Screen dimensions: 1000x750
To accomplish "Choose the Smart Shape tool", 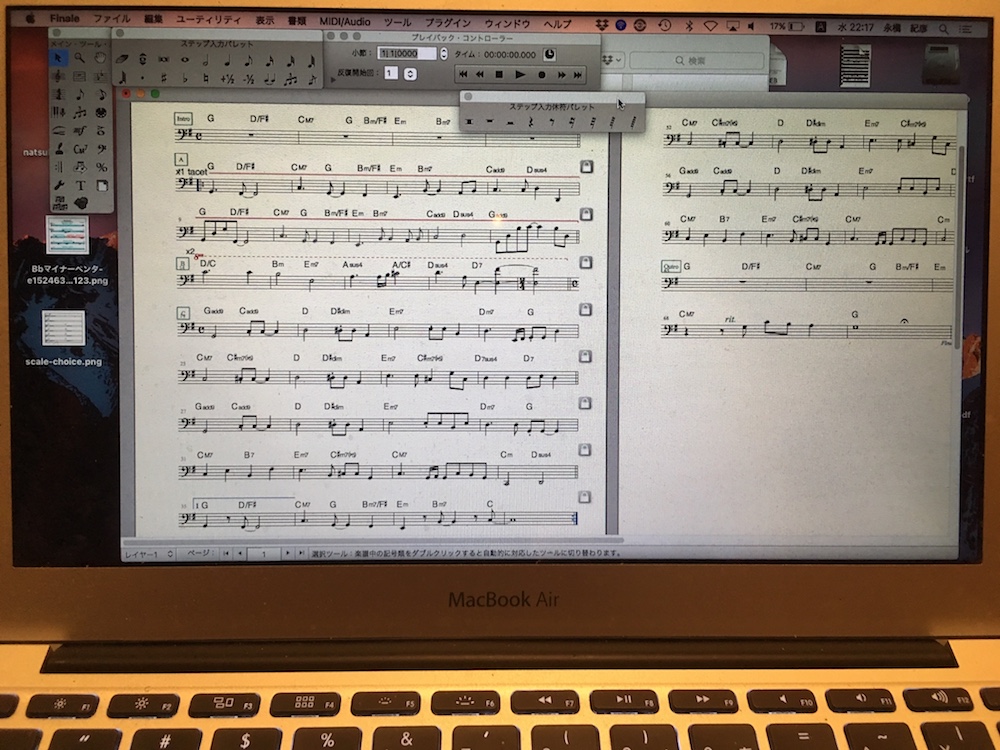I will click(x=59, y=131).
